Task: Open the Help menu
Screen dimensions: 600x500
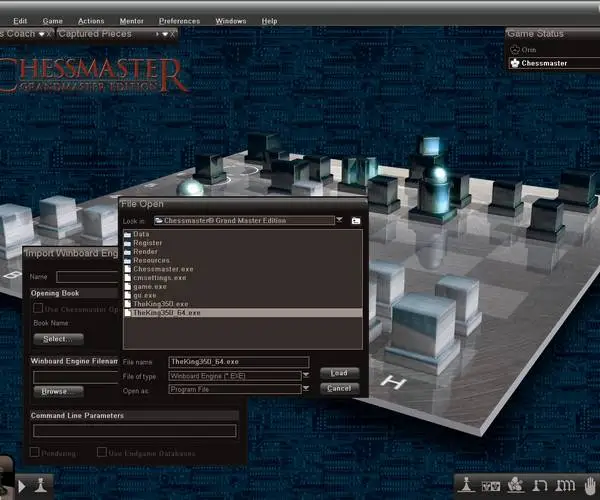Action: pos(269,21)
